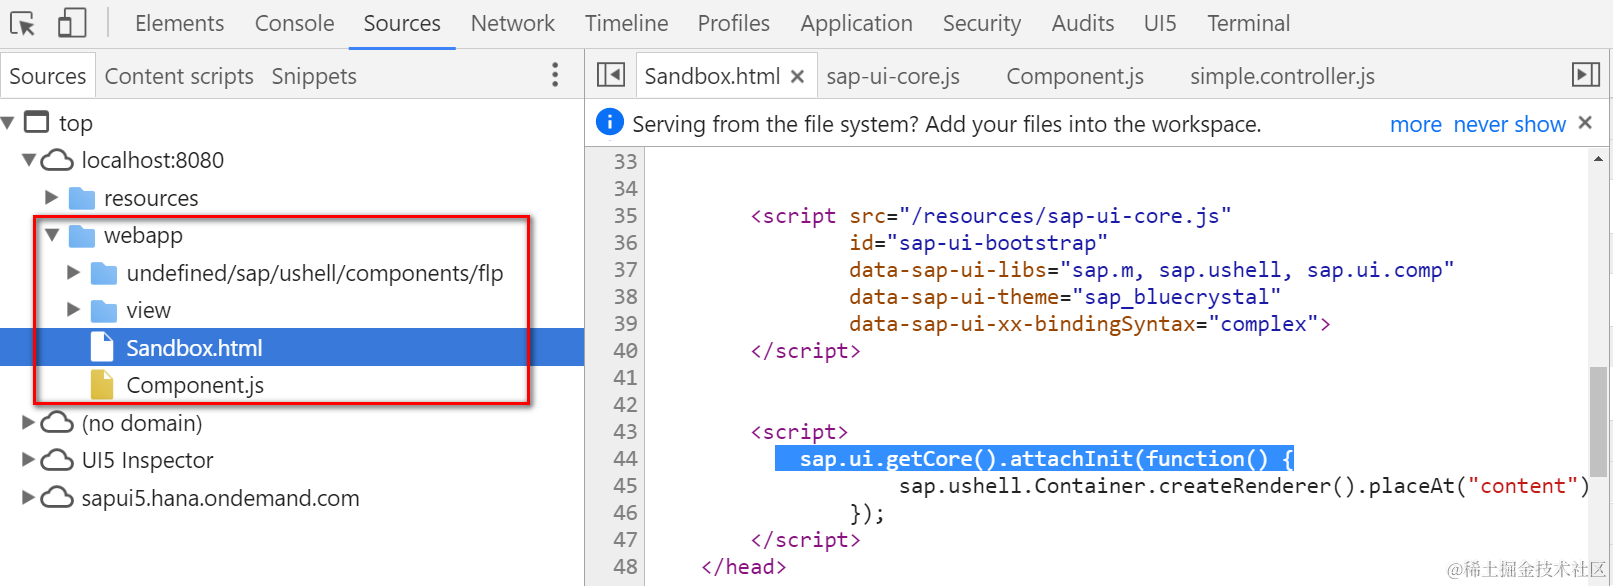
Task: Dismiss the workspace info banner
Action: click(1585, 123)
